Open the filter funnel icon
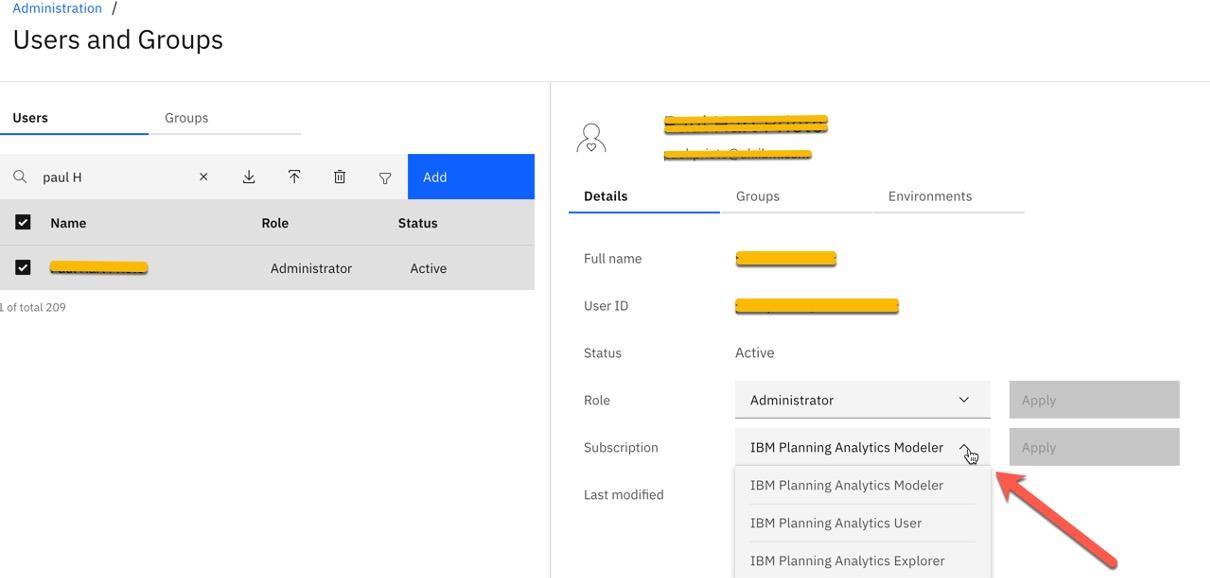This screenshot has height=578, width=1210. point(385,178)
